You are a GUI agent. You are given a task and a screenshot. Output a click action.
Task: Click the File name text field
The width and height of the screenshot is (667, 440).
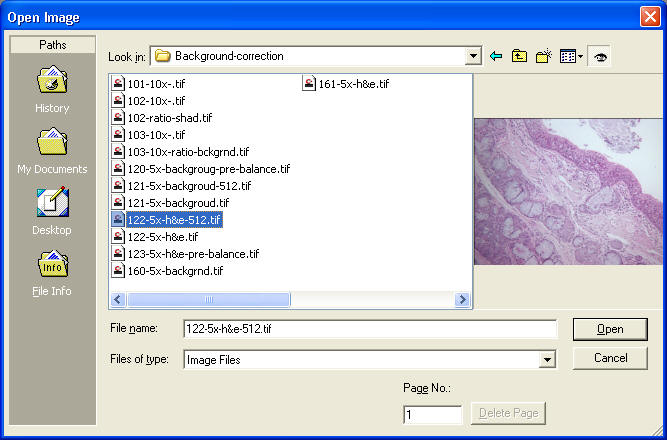click(369, 329)
